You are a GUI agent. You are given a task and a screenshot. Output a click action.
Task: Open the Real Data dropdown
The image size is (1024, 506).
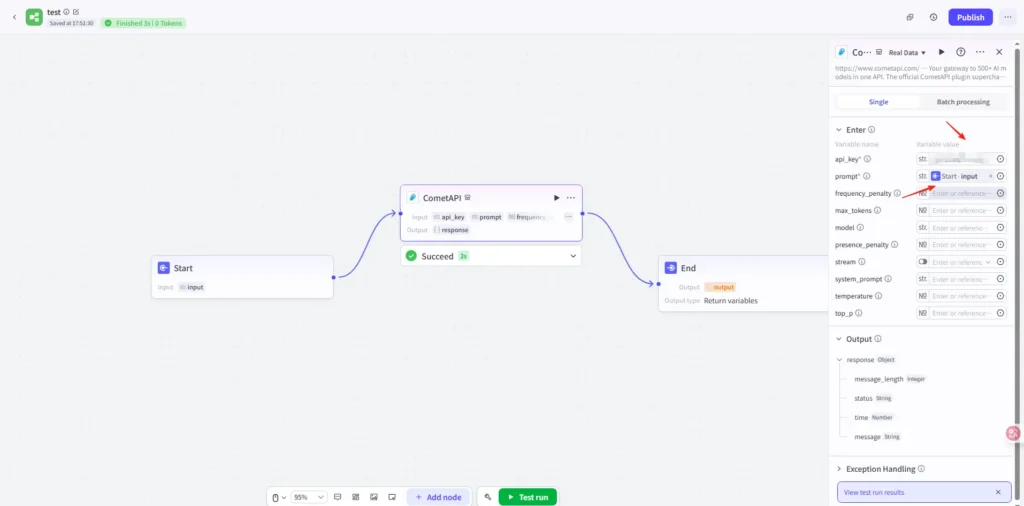(x=908, y=52)
